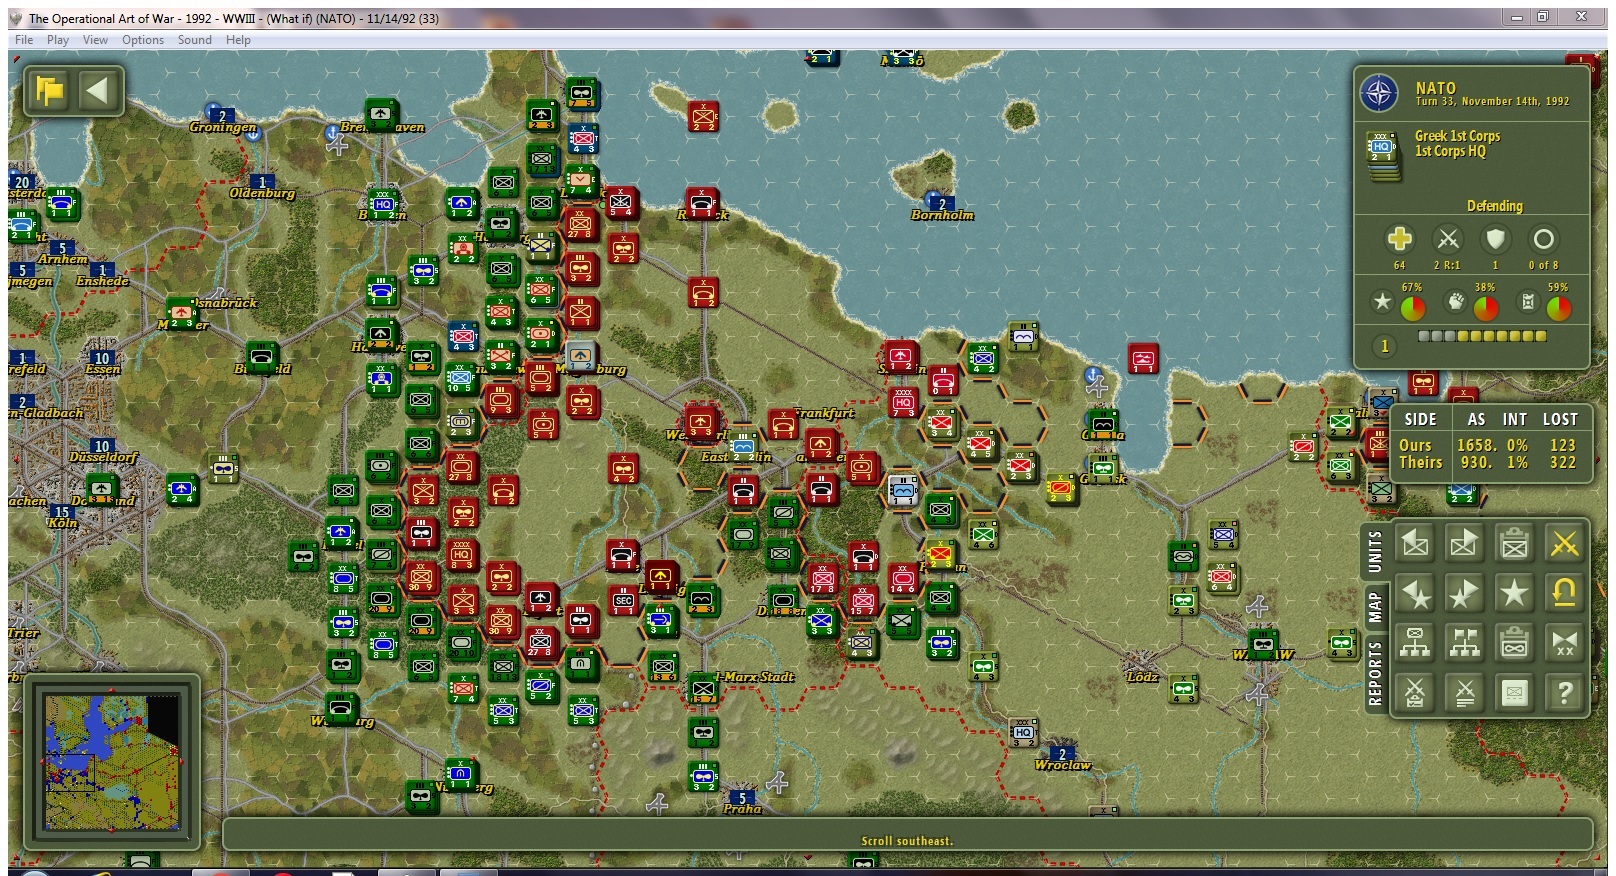Click the yellow health cross icon
Viewport: 1616px width, 876px height.
(1399, 239)
